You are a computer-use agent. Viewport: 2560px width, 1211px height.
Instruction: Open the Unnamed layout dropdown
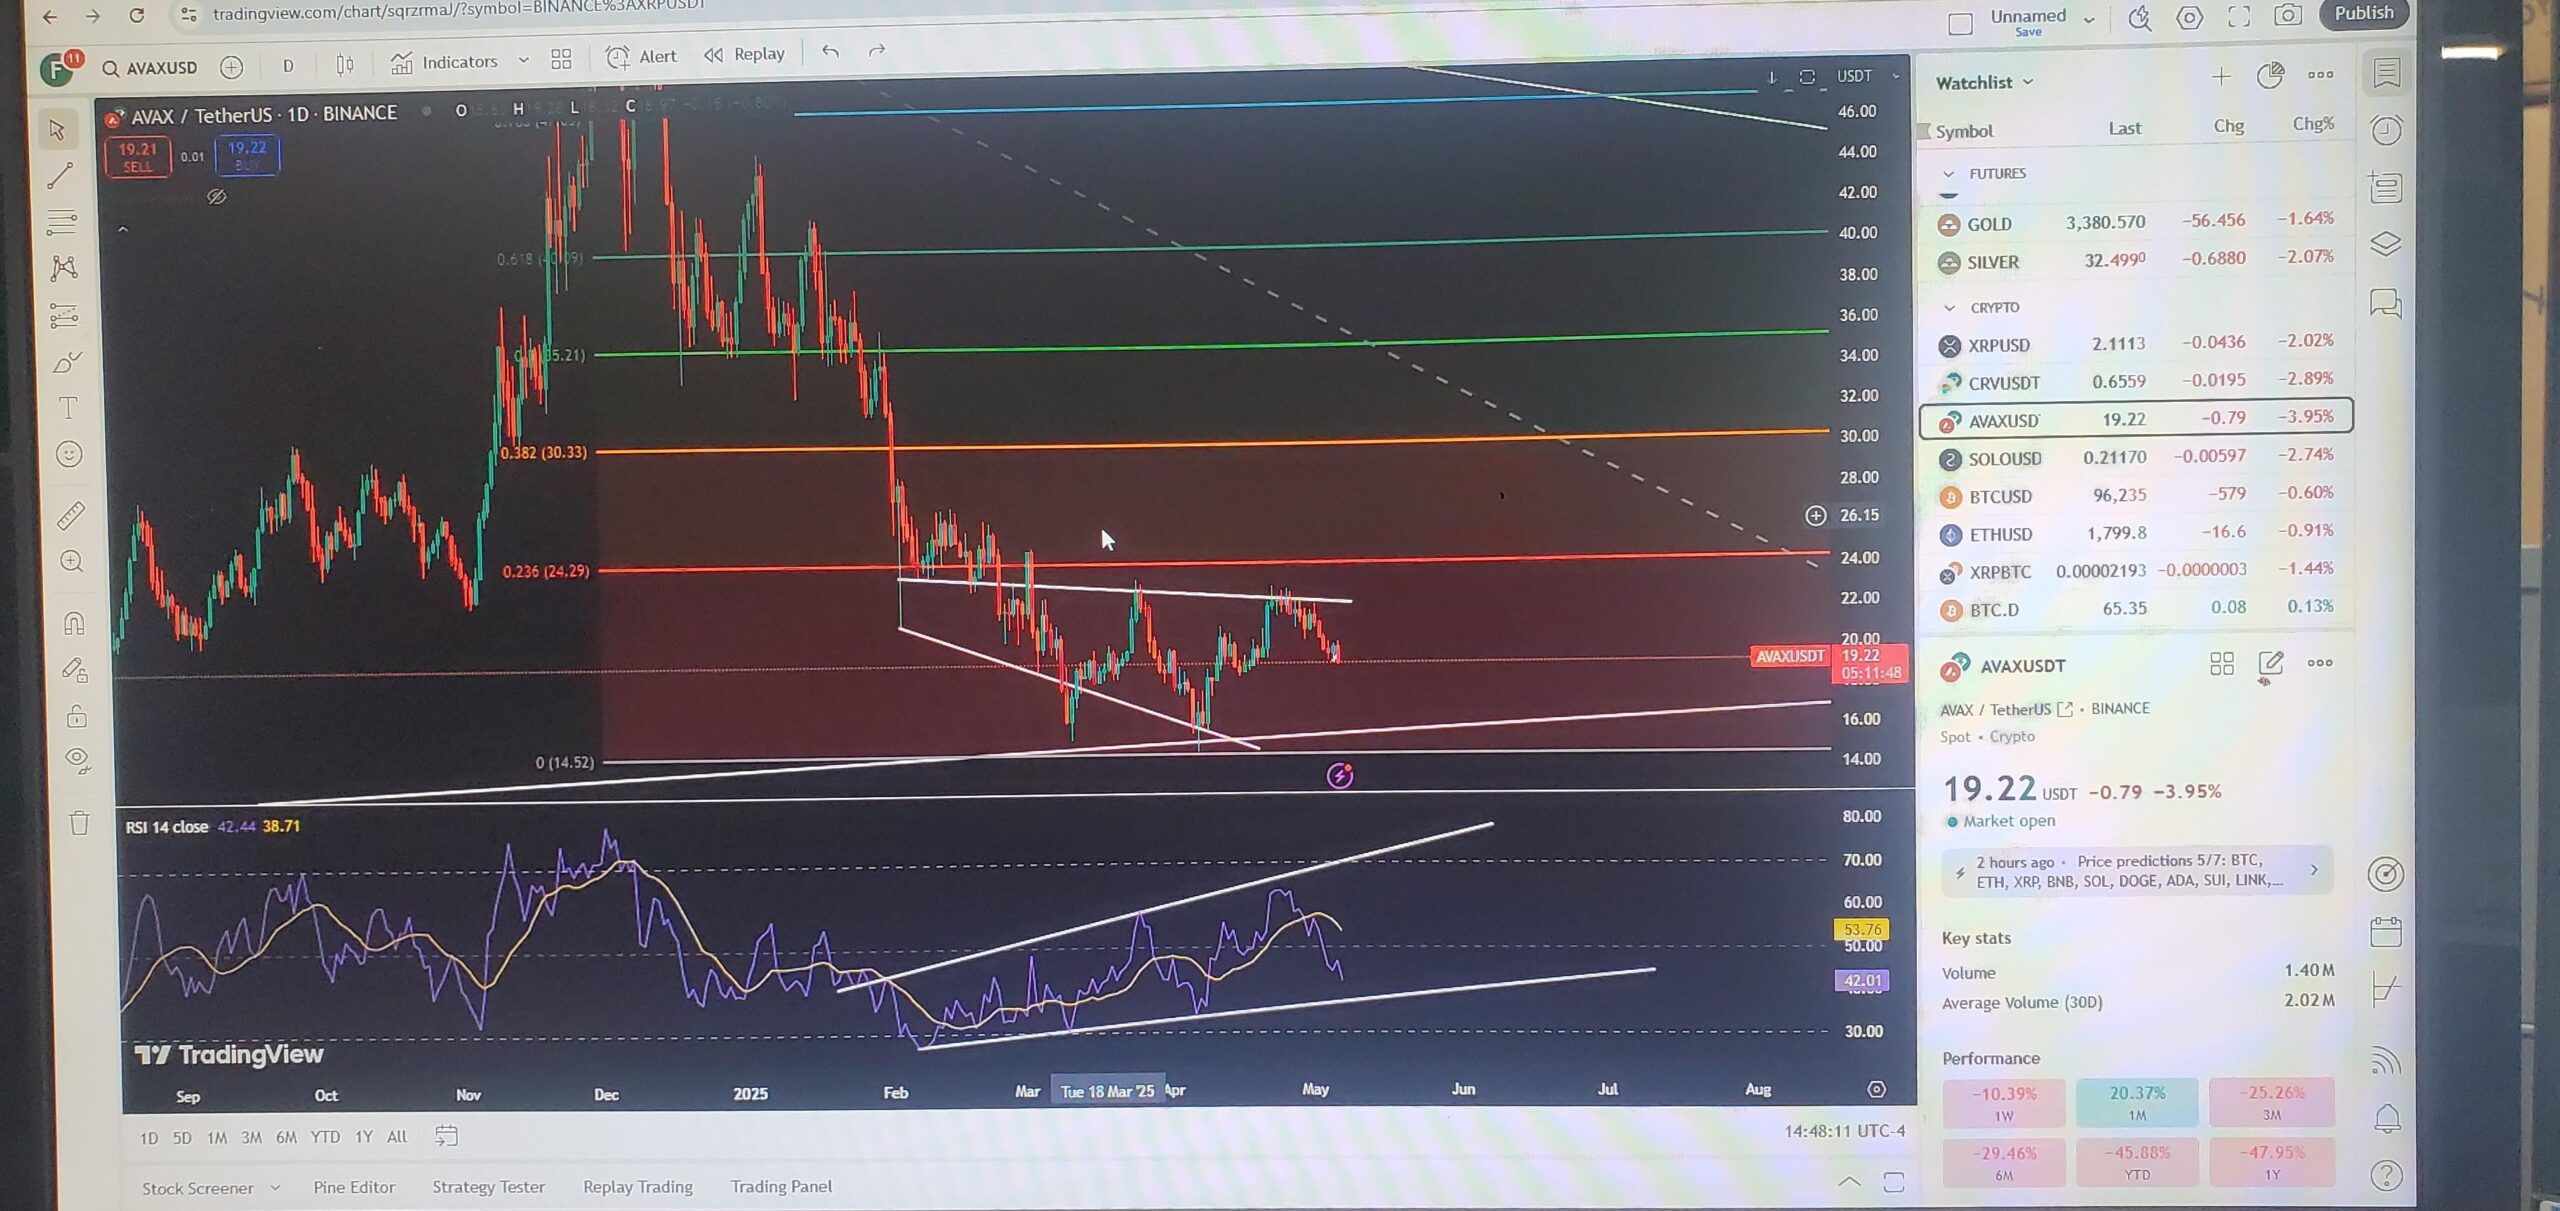(x=2089, y=19)
